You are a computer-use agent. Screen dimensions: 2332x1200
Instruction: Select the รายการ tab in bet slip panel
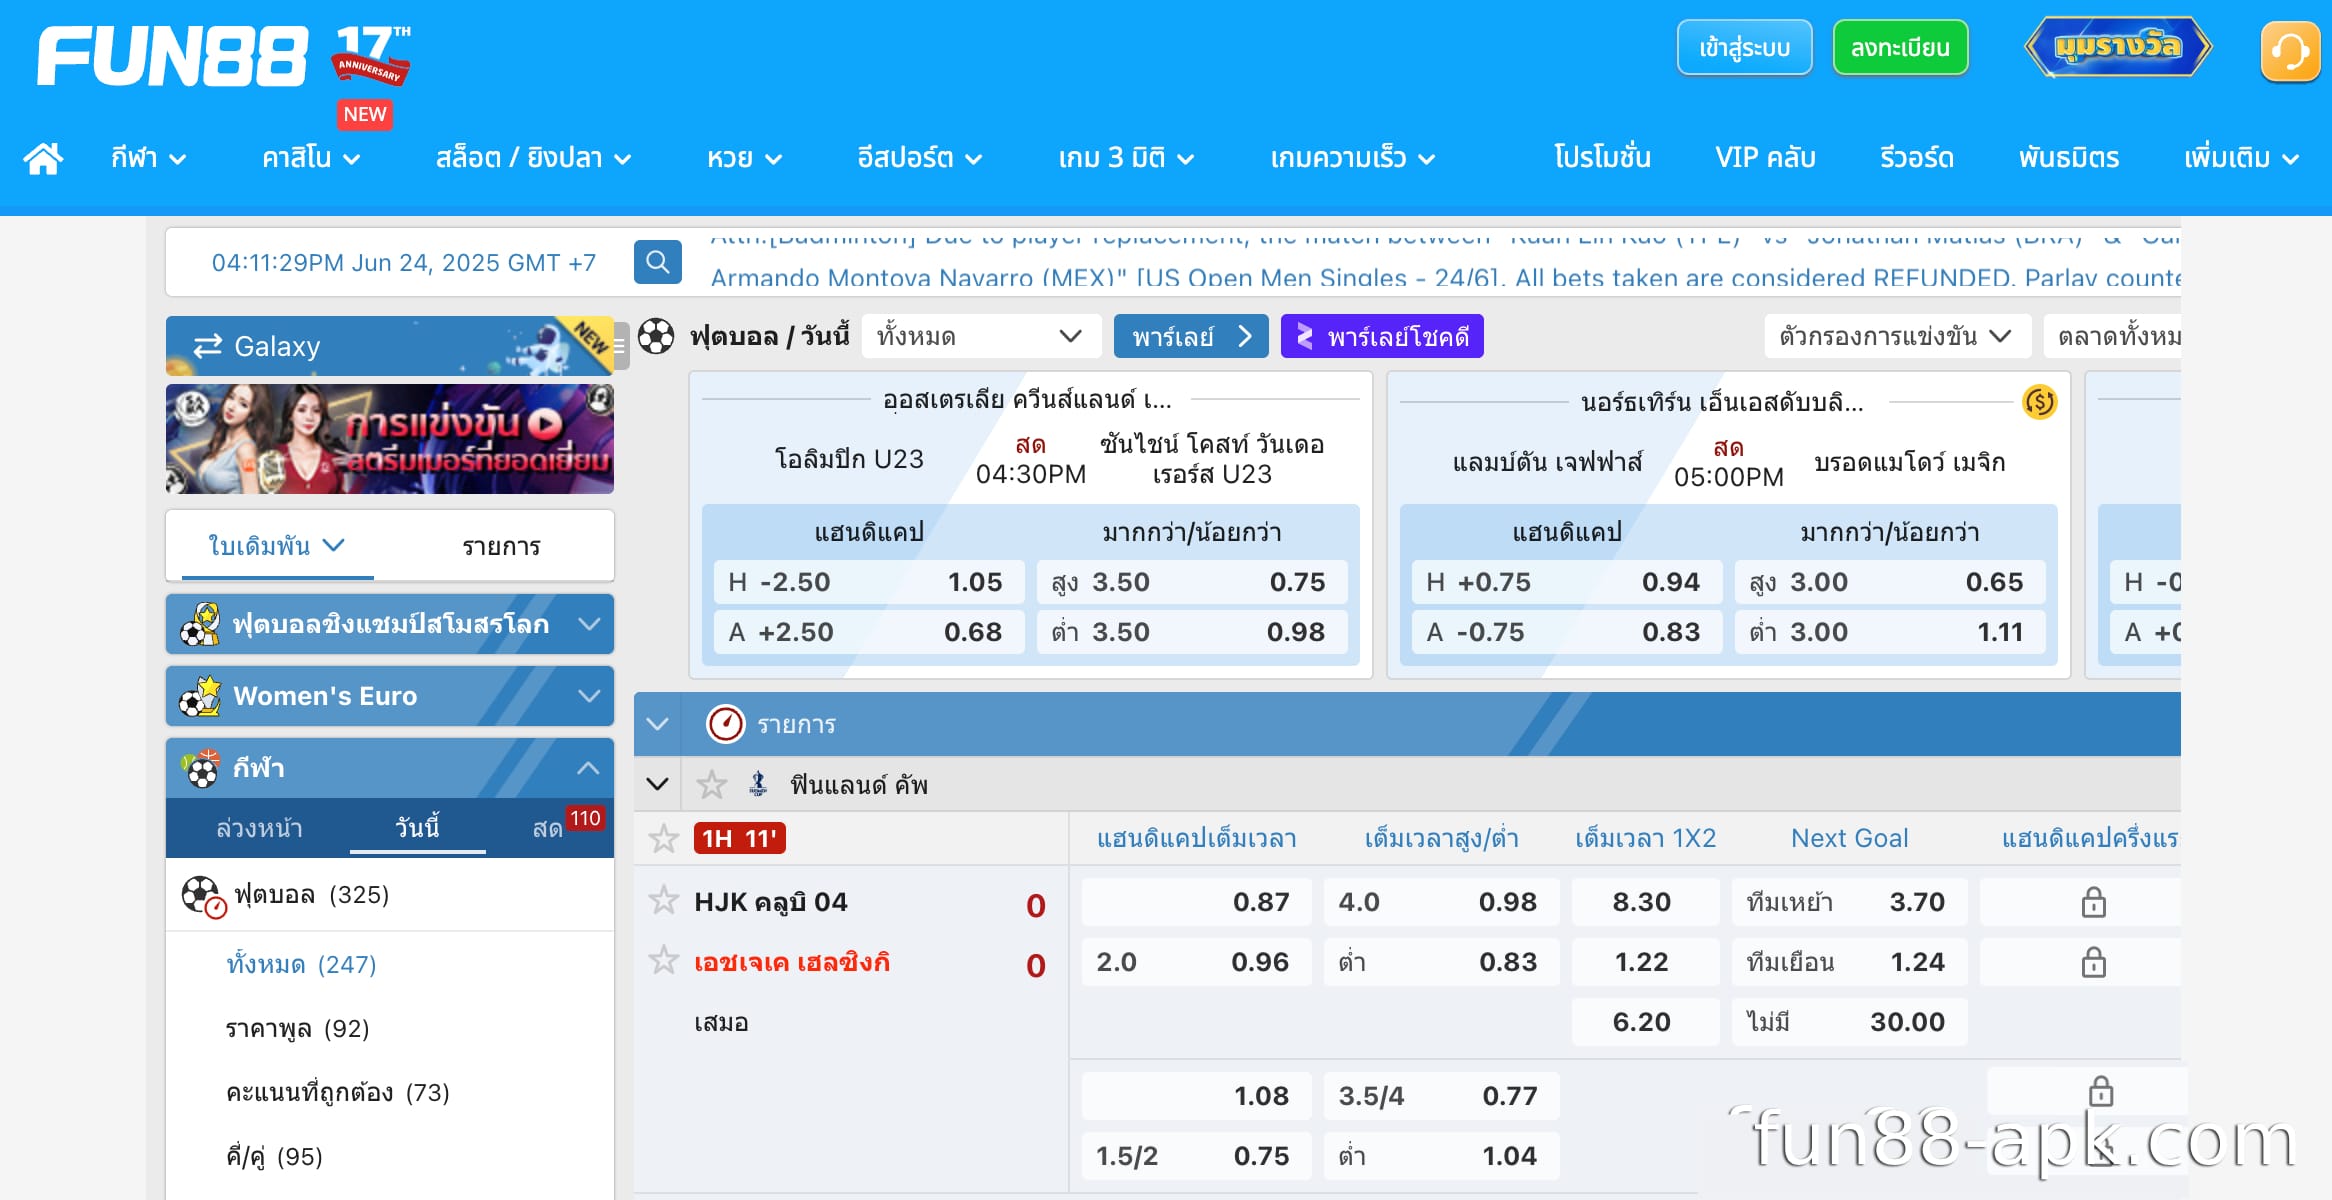click(x=501, y=546)
